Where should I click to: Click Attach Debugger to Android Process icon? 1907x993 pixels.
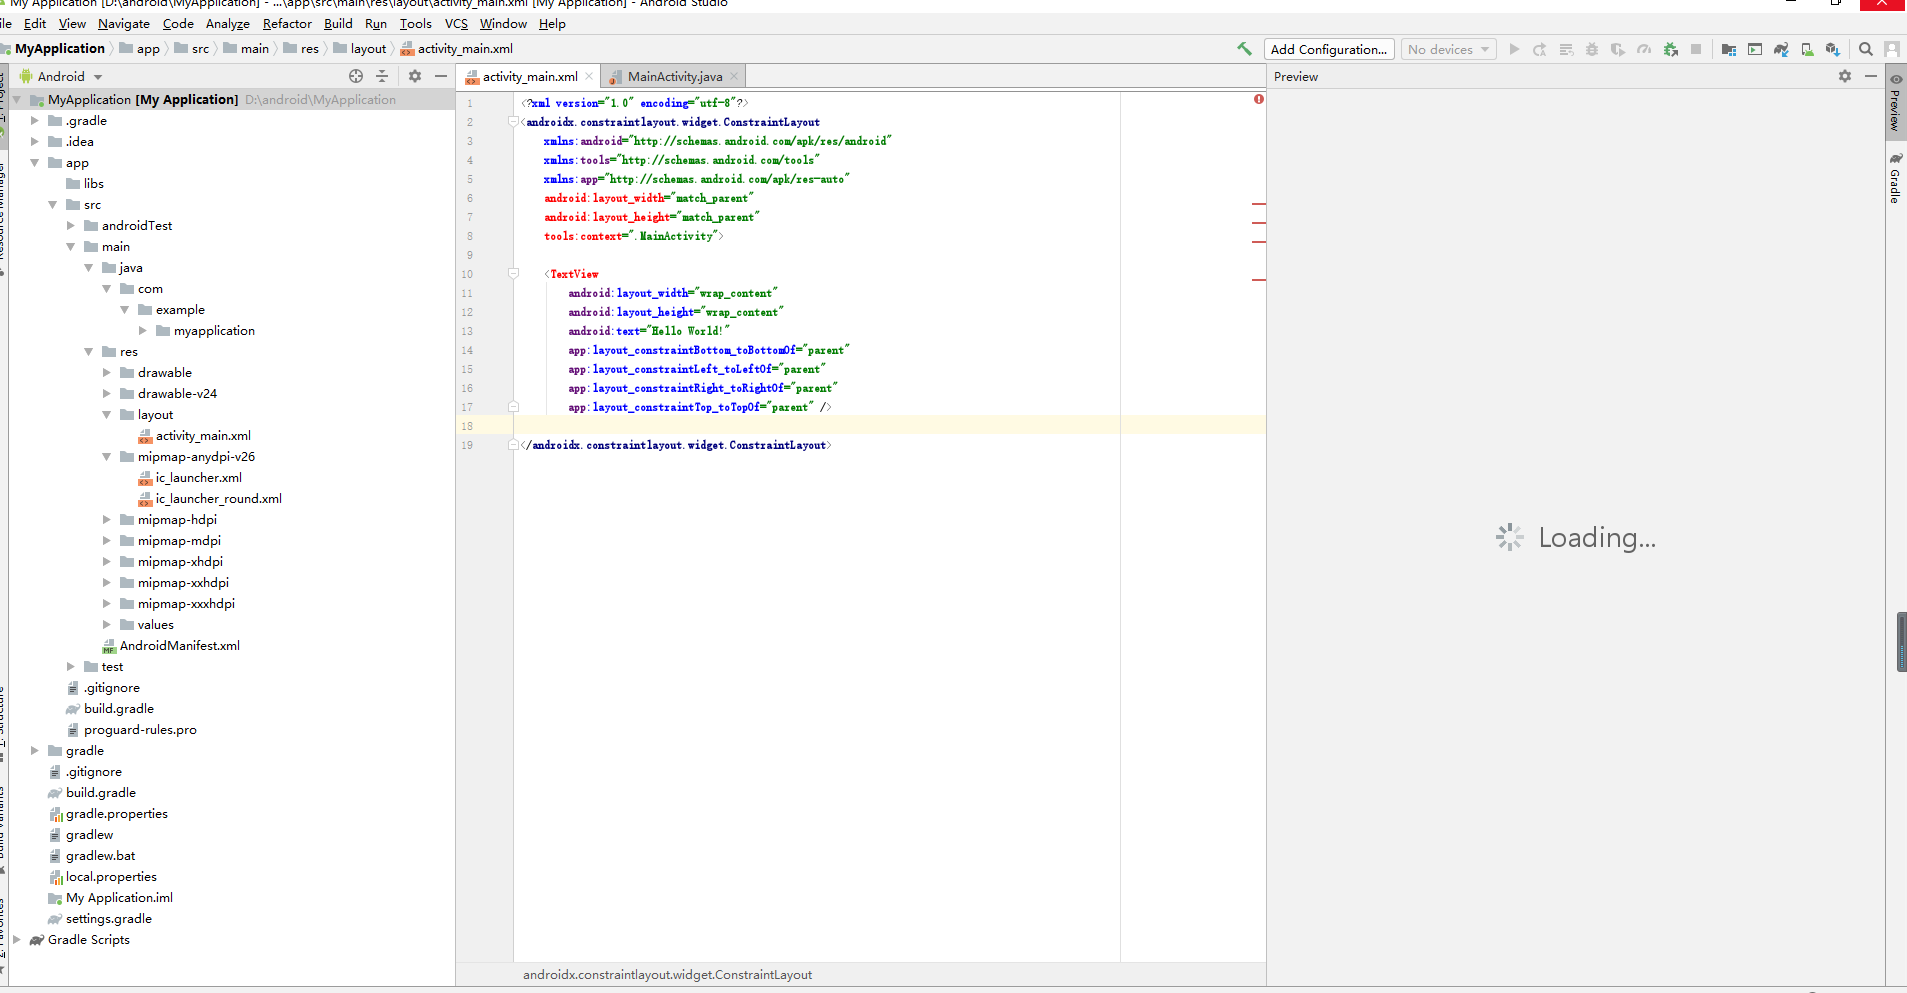point(1670,49)
